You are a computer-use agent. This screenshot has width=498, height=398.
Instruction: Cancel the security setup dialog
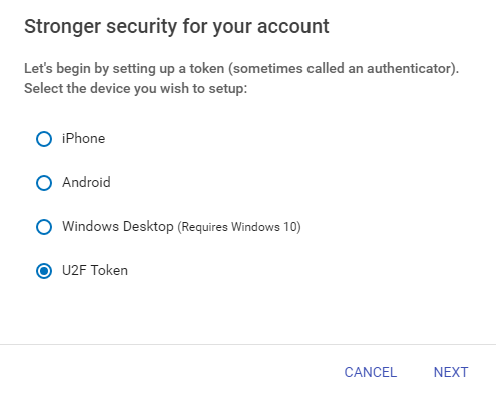371,372
